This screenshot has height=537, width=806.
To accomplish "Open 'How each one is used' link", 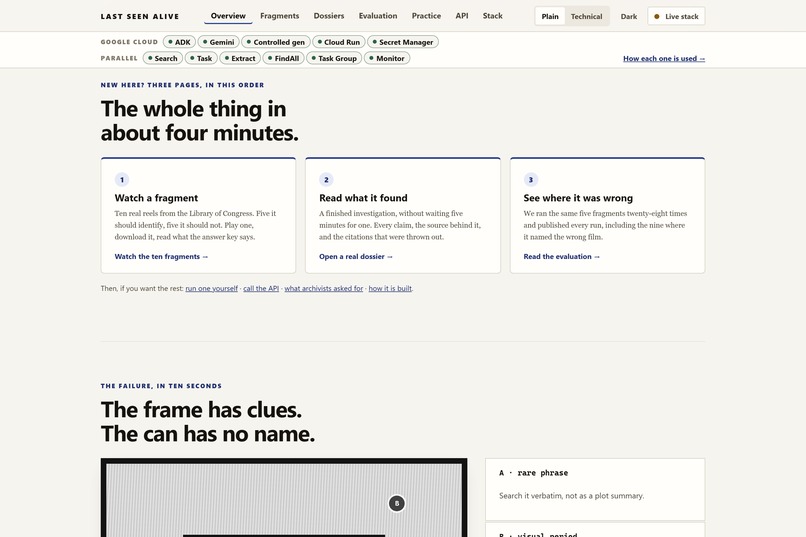I will pyautogui.click(x=664, y=59).
